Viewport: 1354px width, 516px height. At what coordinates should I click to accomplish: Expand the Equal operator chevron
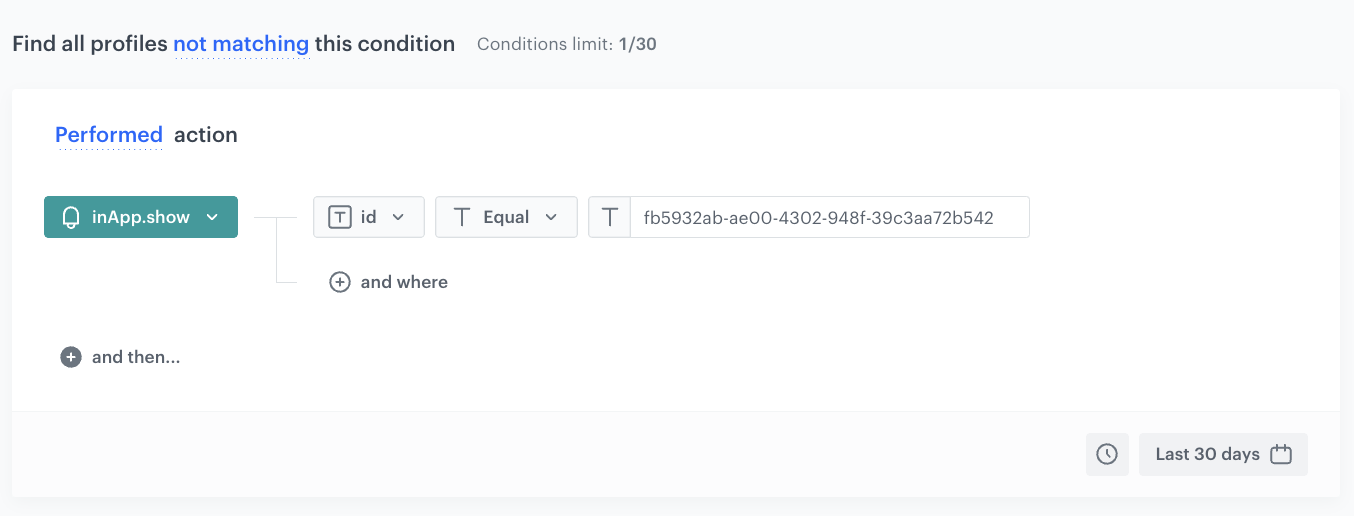tap(551, 217)
